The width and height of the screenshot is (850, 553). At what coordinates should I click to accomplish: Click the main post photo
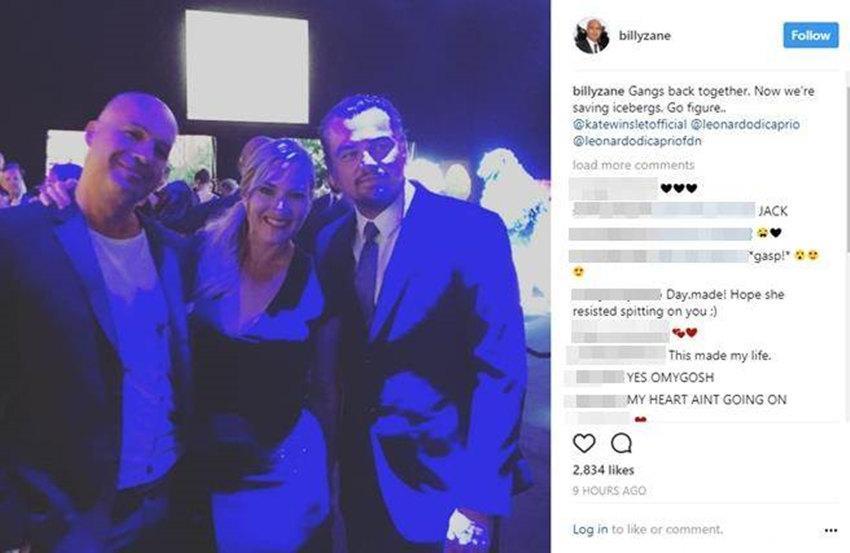tap(275, 276)
